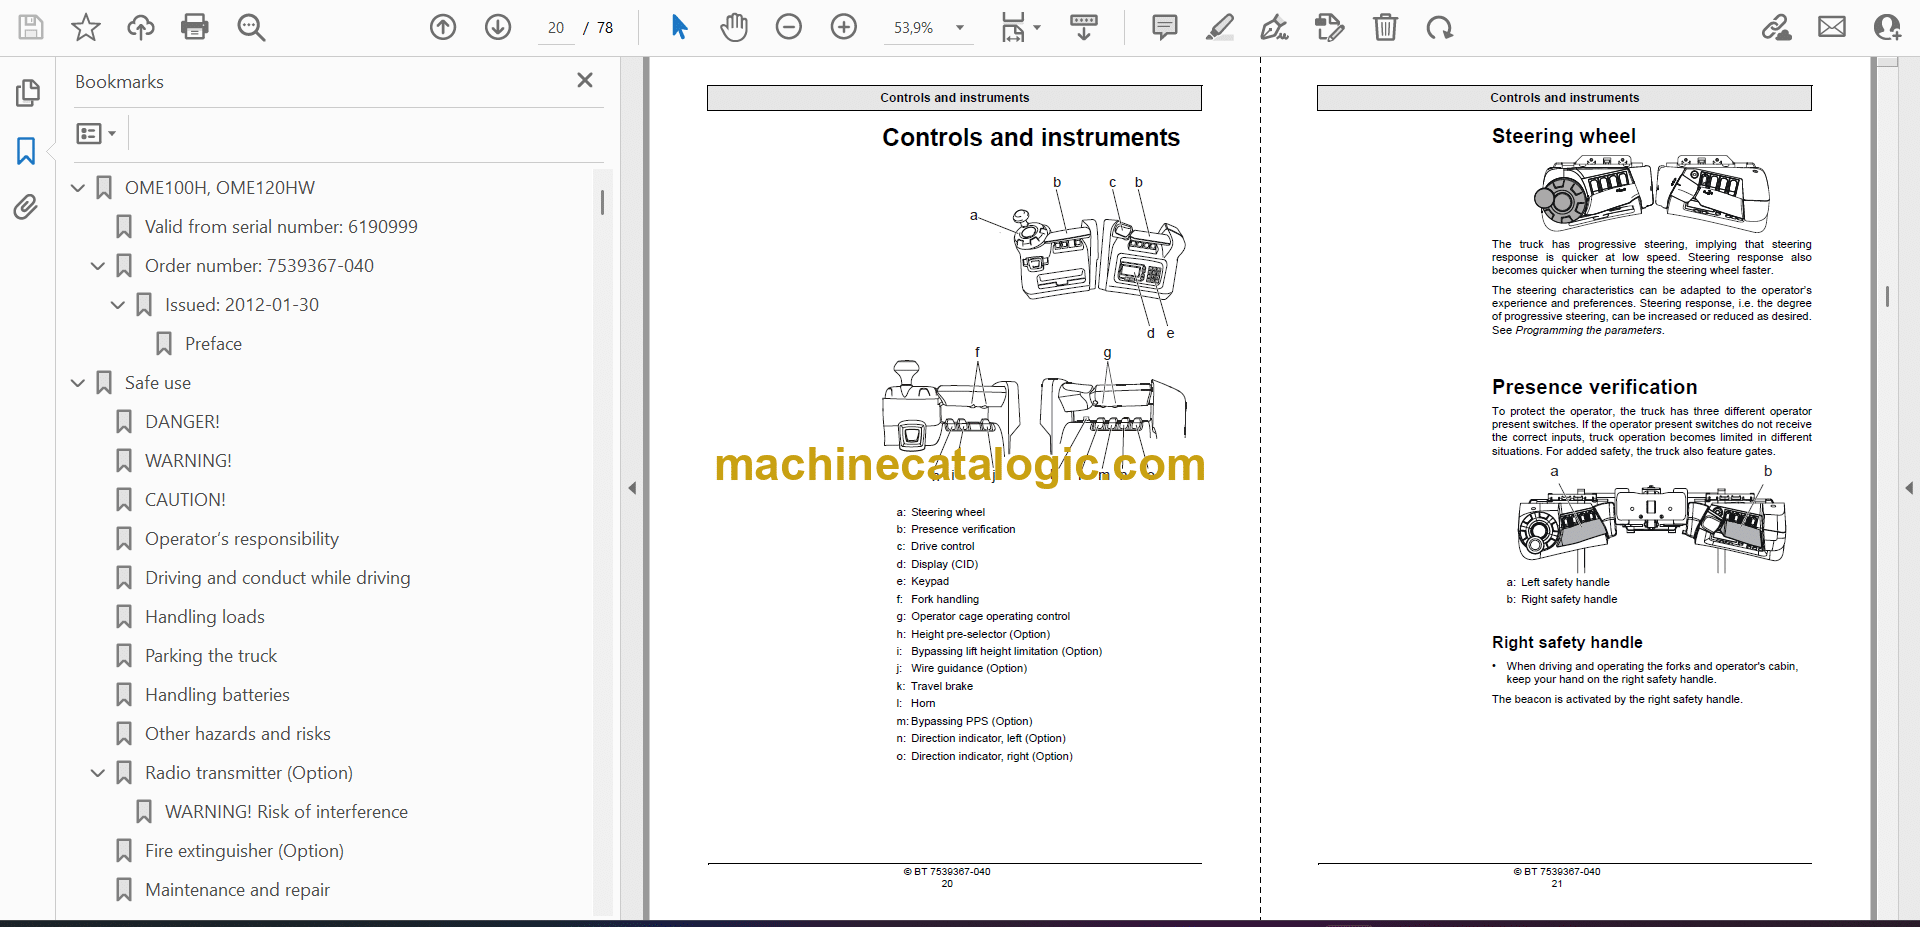The width and height of the screenshot is (1920, 927).
Task: Expand the right tools pane arrow
Action: click(1909, 488)
